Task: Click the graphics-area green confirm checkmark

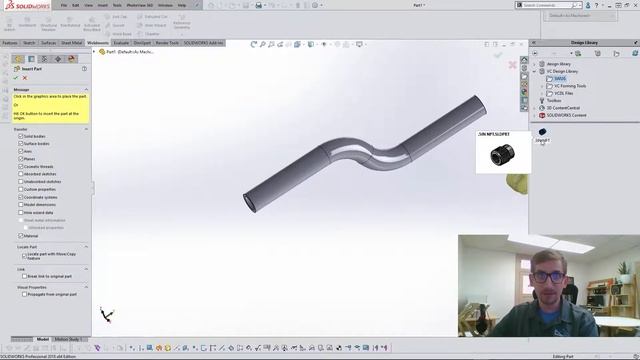Action: point(498,55)
